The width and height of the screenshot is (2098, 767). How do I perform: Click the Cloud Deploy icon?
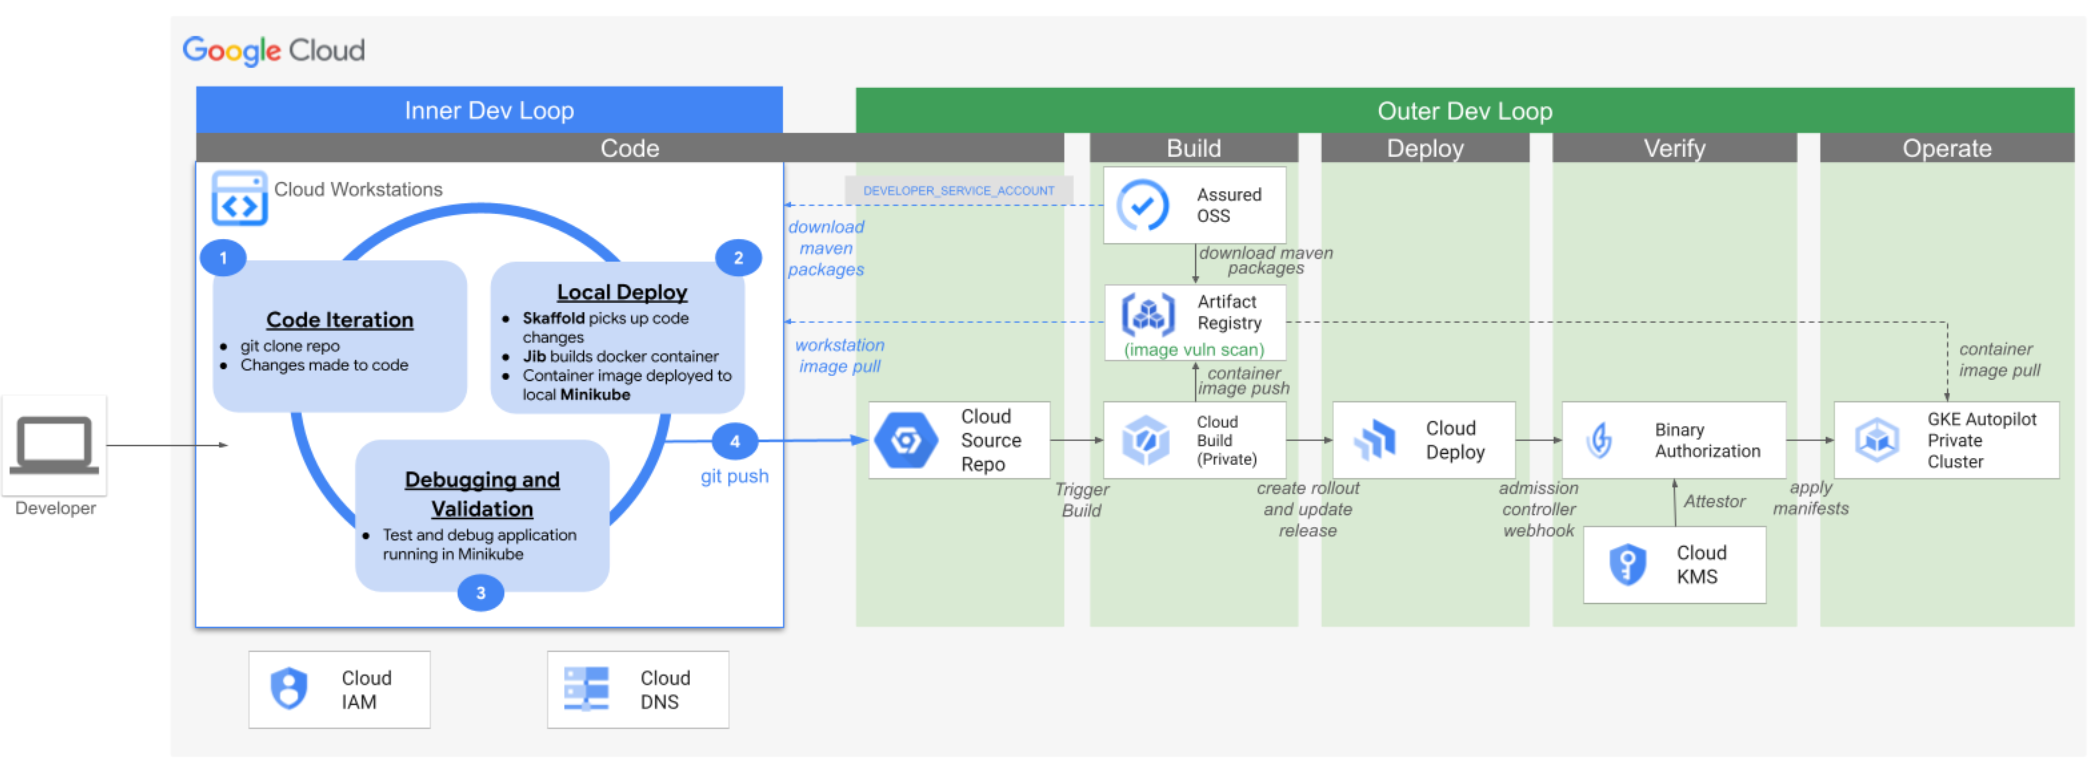click(1376, 440)
